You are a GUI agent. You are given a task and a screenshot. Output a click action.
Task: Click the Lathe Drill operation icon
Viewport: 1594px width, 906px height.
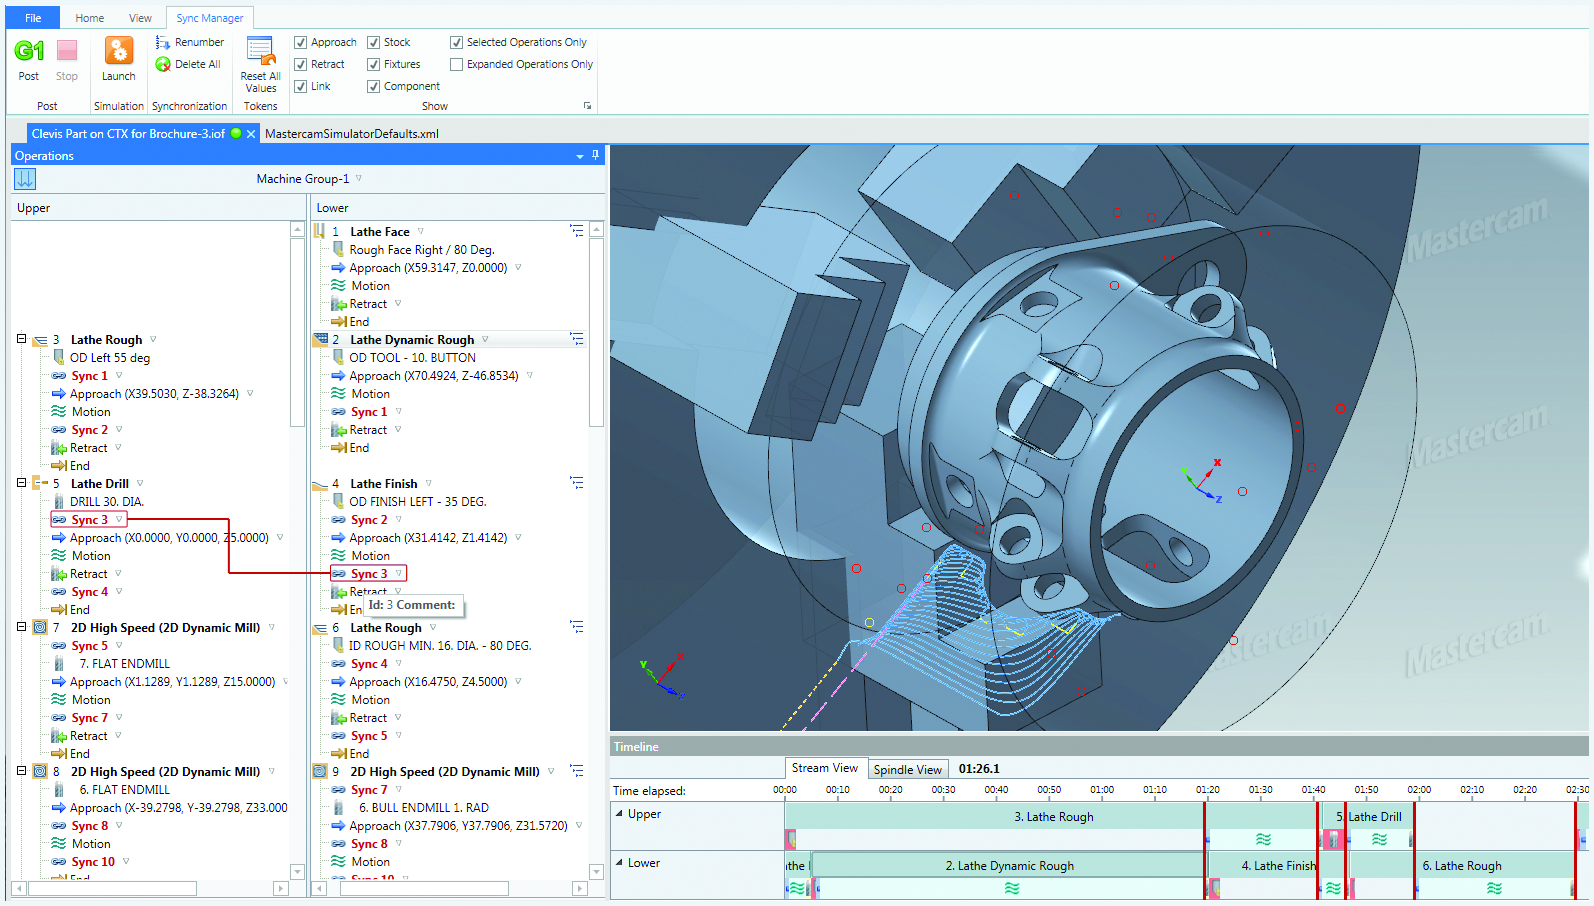[x=40, y=483]
